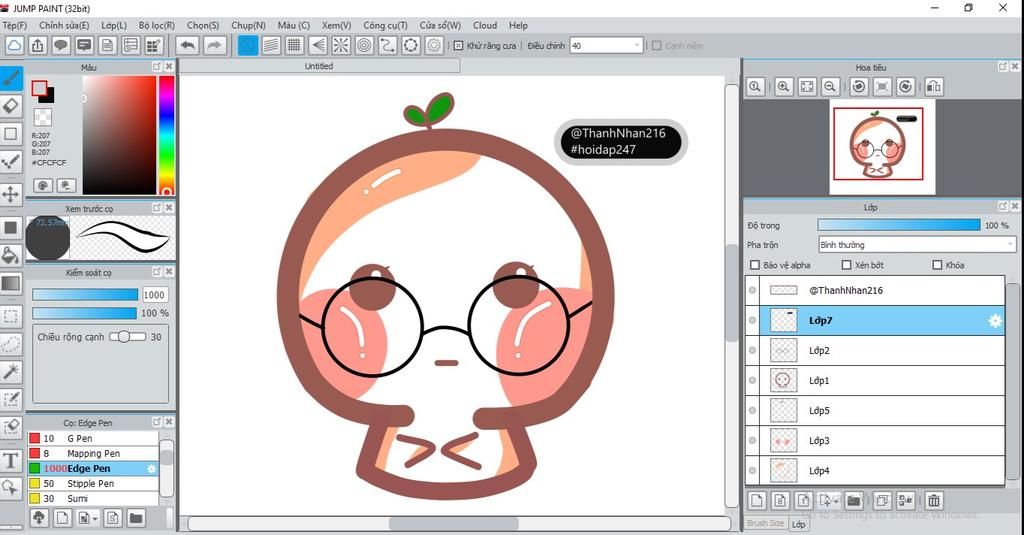Open the Pha trộn blending dropdown
The image size is (1024, 535).
(x=917, y=245)
